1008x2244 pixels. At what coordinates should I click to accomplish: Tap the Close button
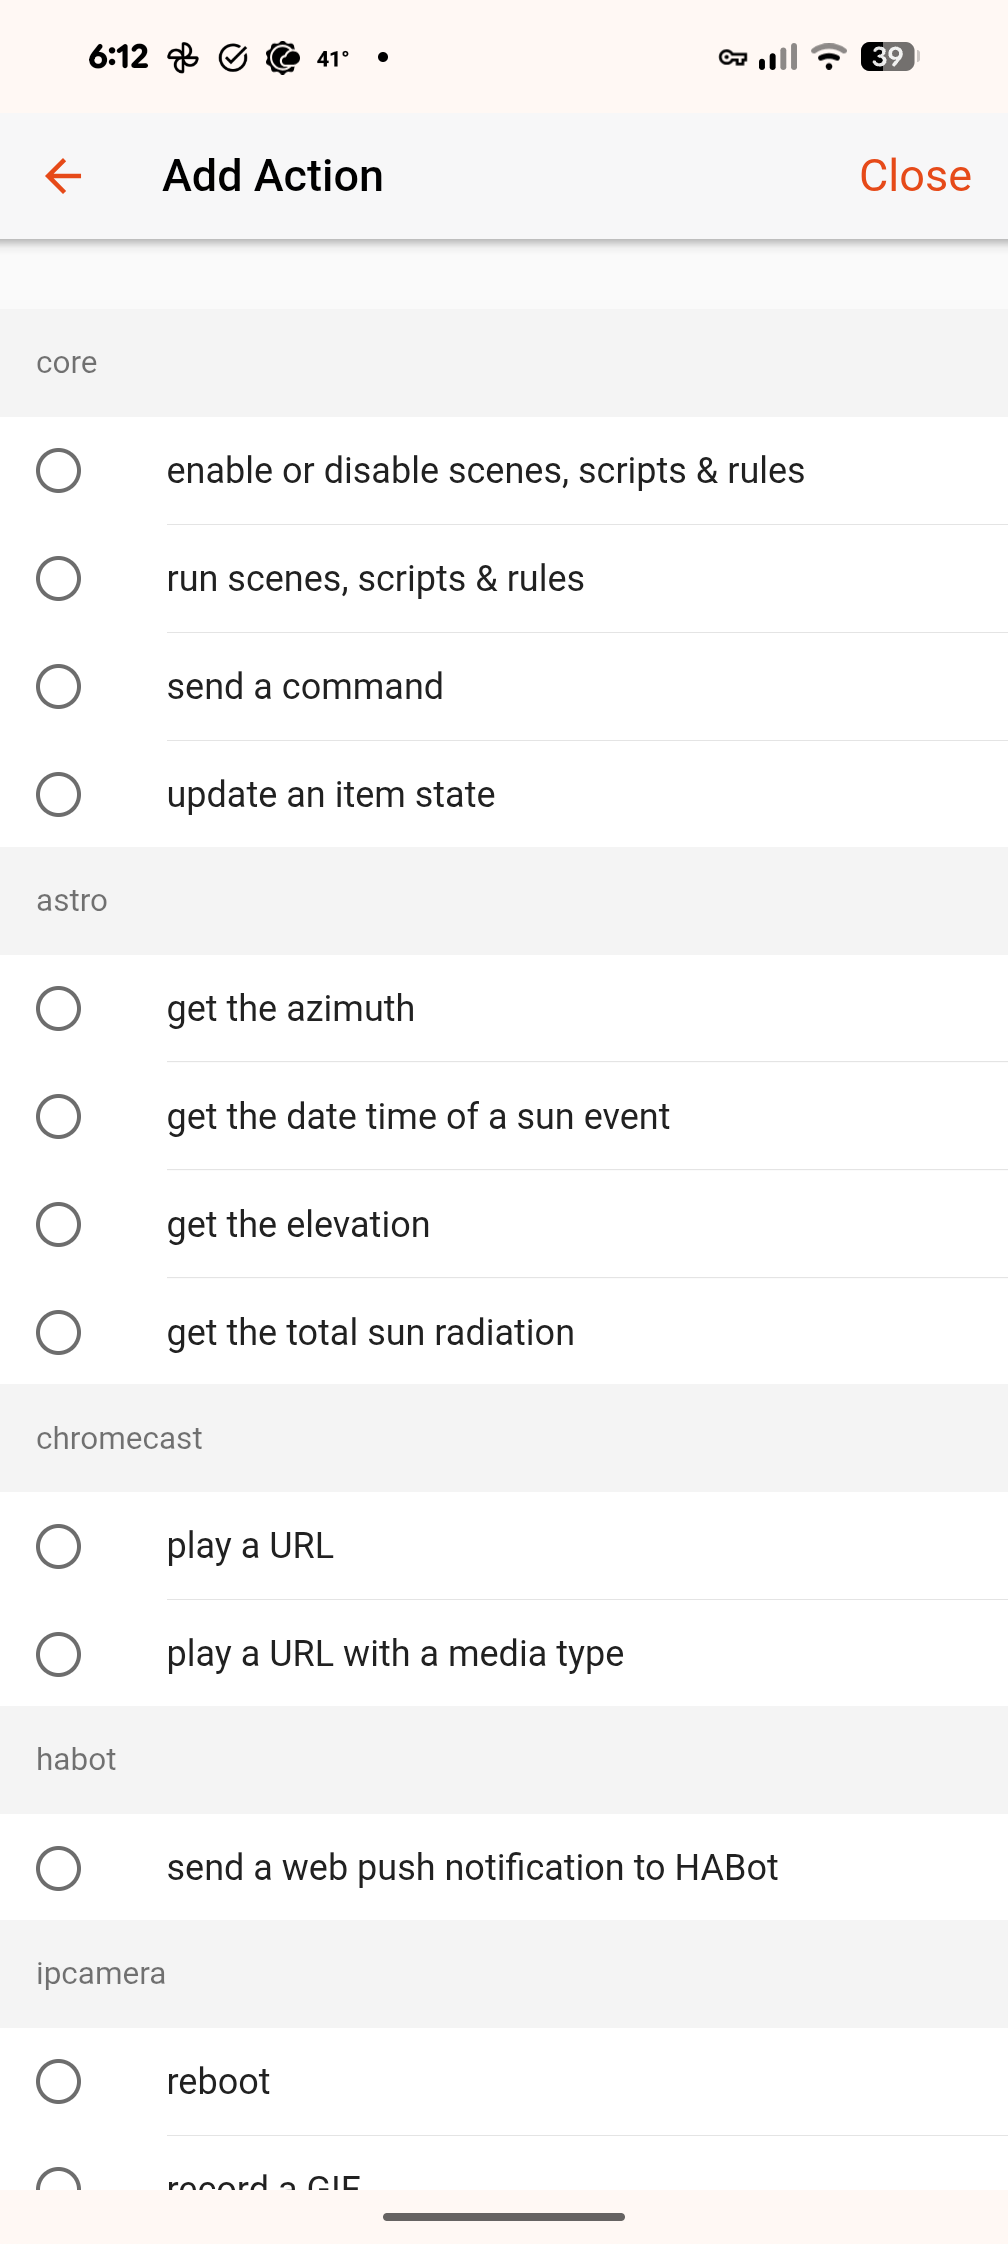point(914,176)
